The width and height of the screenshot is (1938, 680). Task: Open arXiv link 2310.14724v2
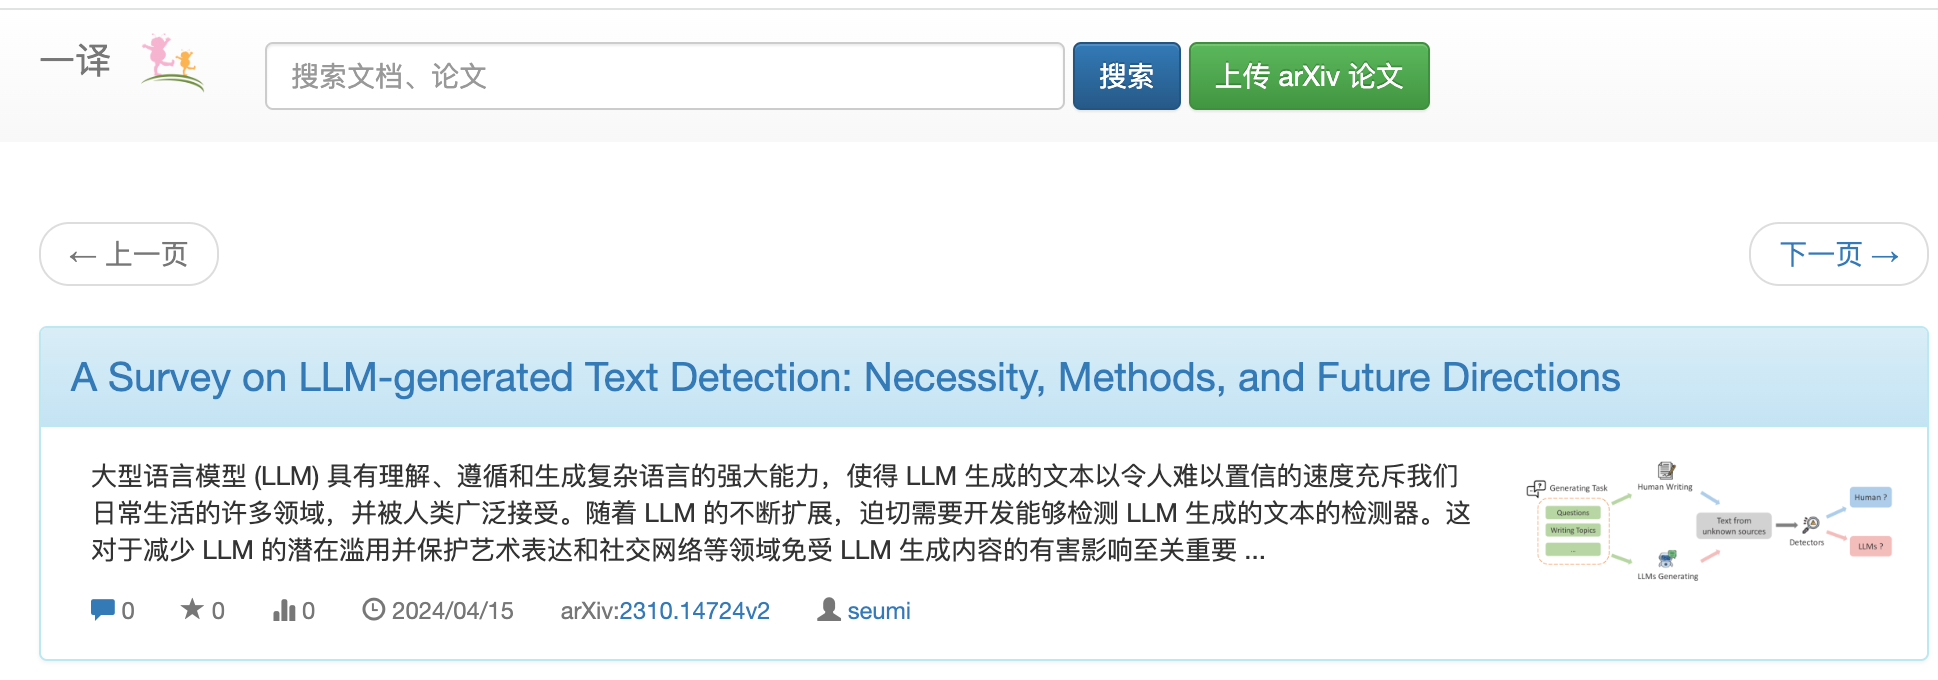pos(694,611)
